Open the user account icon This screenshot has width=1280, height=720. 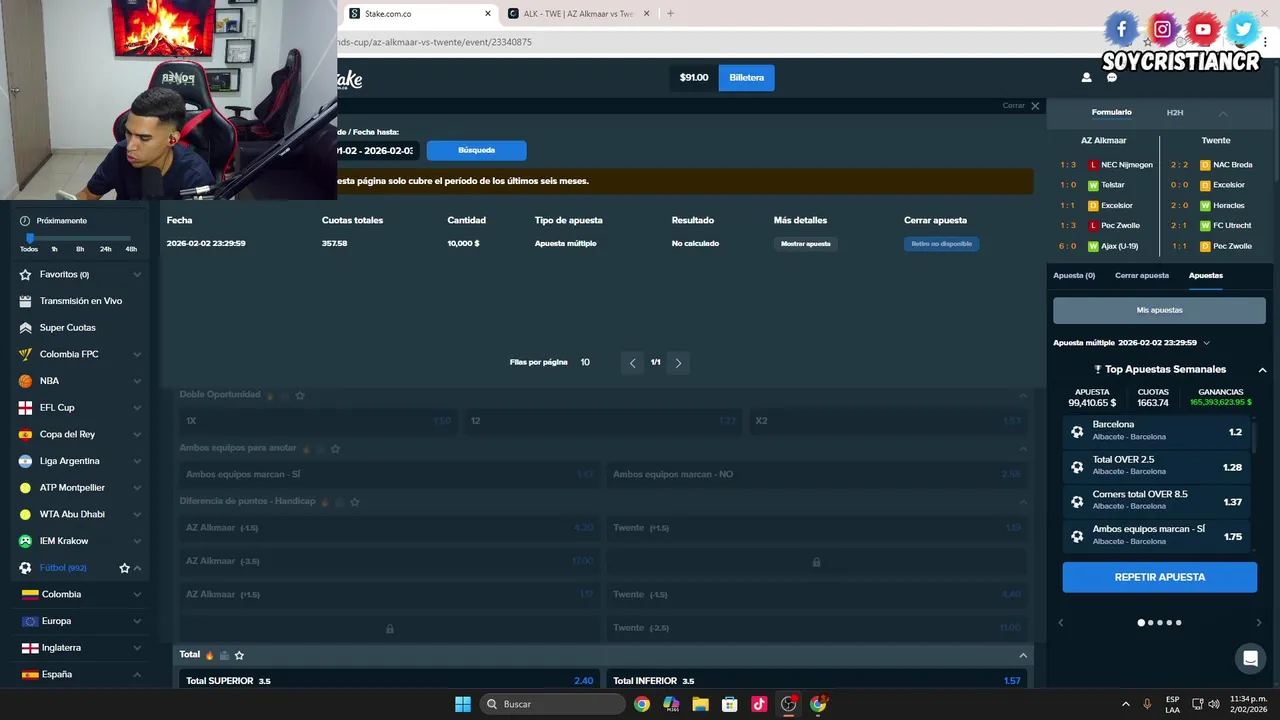tap(1086, 77)
